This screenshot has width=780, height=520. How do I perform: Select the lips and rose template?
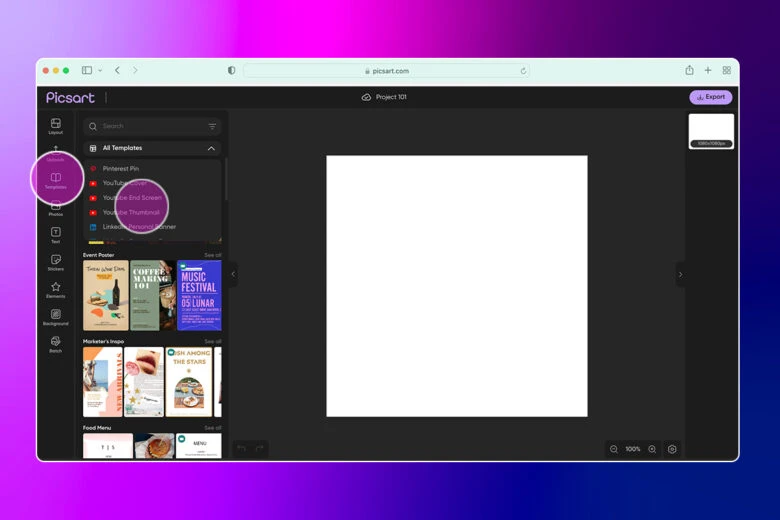pos(144,382)
